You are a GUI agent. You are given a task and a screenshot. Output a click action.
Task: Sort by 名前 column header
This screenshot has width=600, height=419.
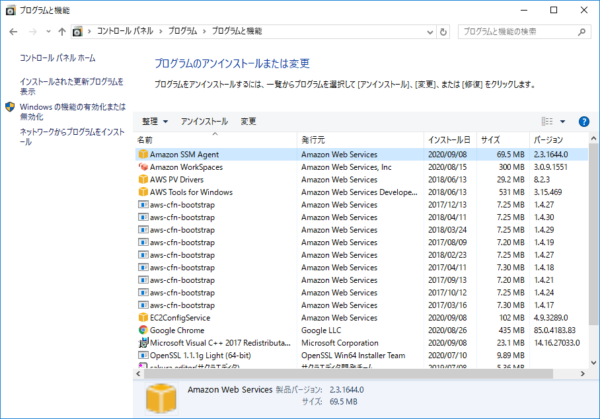pyautogui.click(x=215, y=140)
